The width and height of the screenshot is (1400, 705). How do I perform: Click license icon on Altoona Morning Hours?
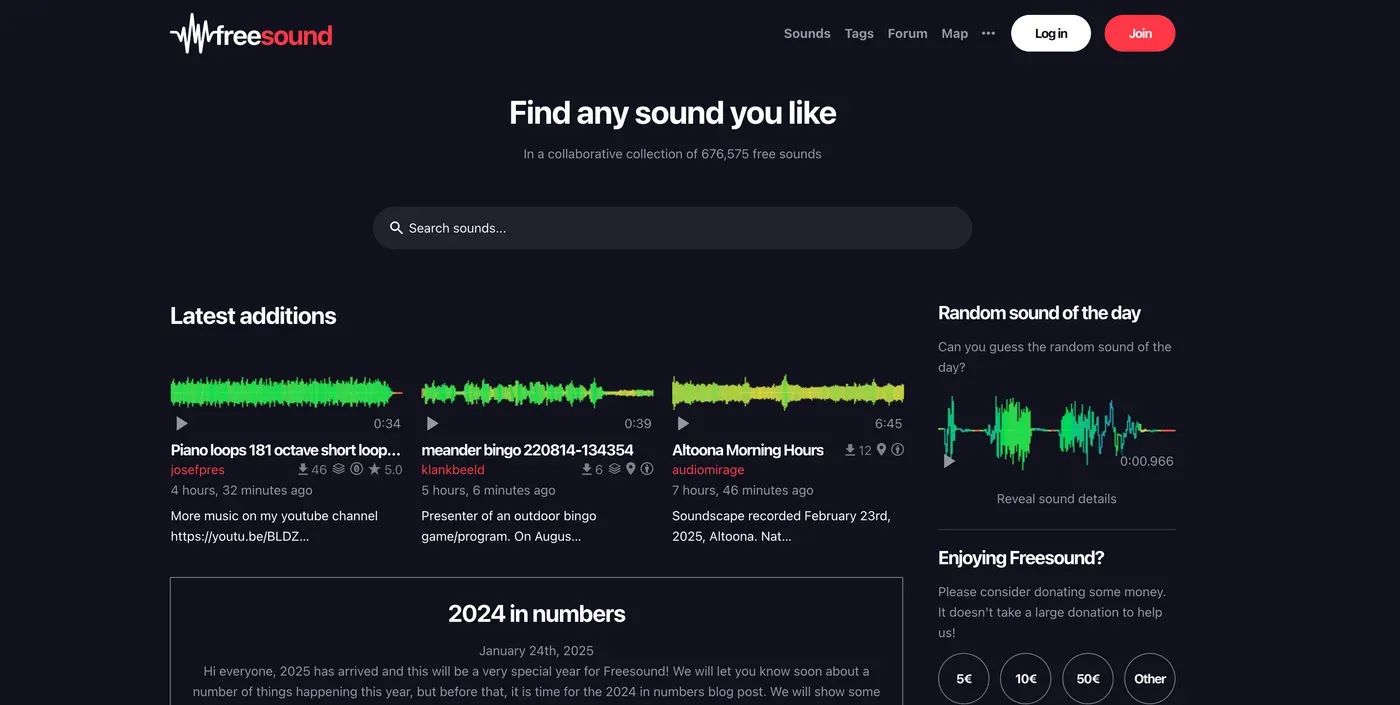[x=897, y=450]
